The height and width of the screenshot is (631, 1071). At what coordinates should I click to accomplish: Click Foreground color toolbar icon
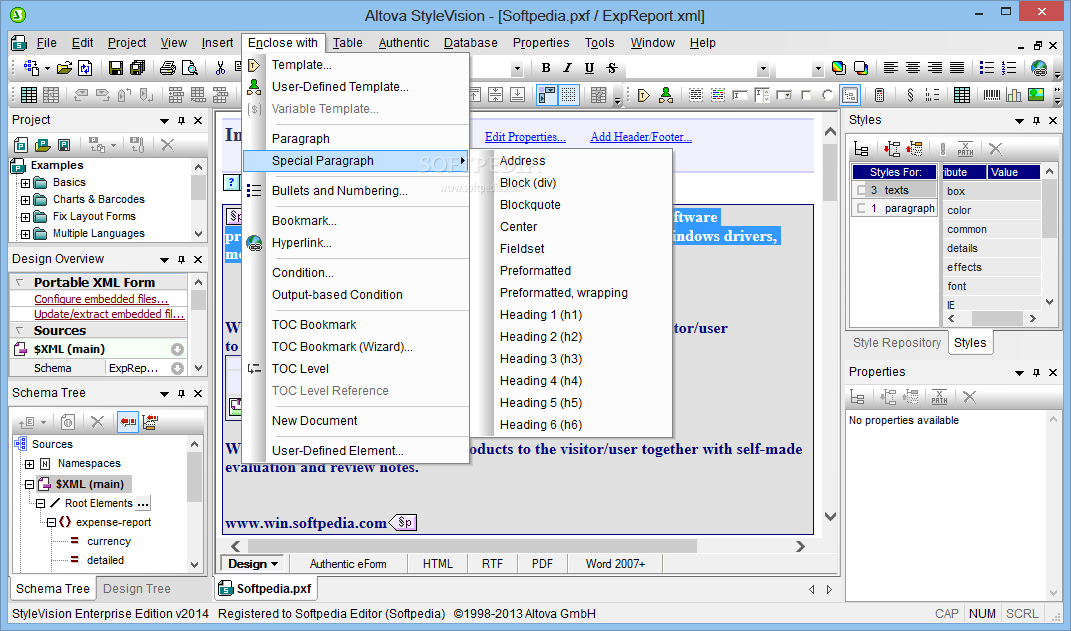[839, 68]
